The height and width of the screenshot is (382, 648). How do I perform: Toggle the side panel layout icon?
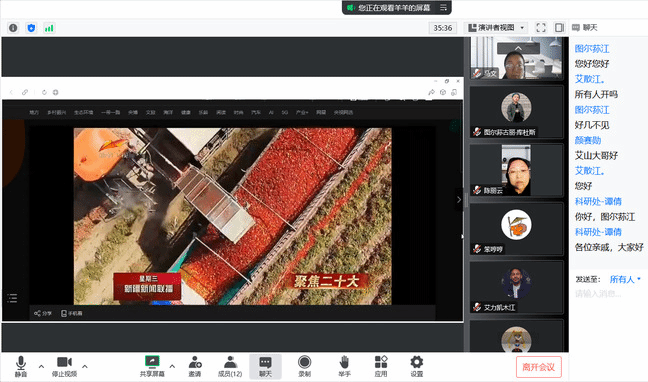coord(560,27)
